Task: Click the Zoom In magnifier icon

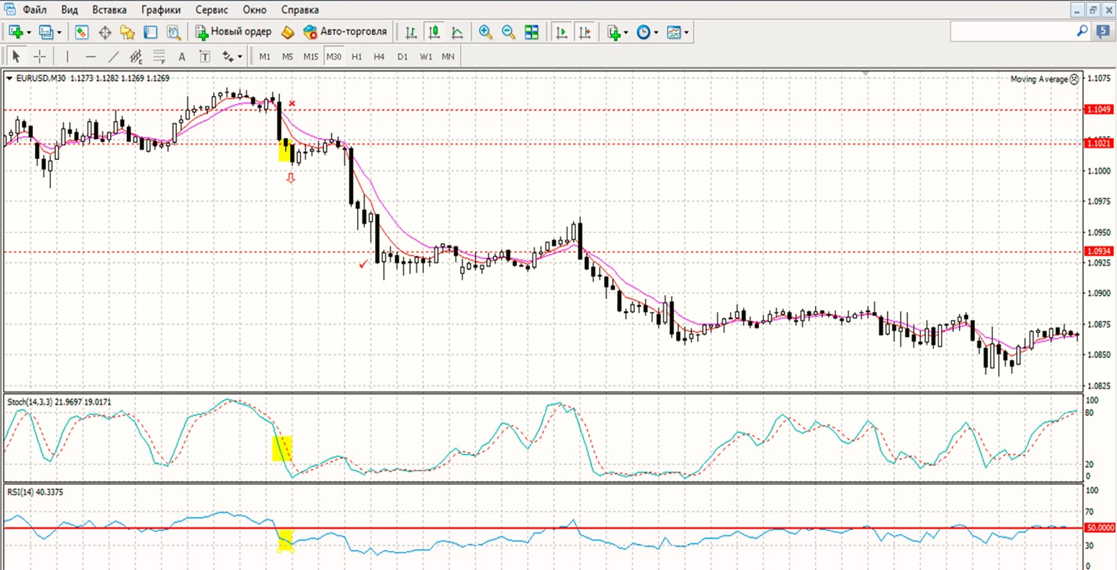Action: point(485,32)
